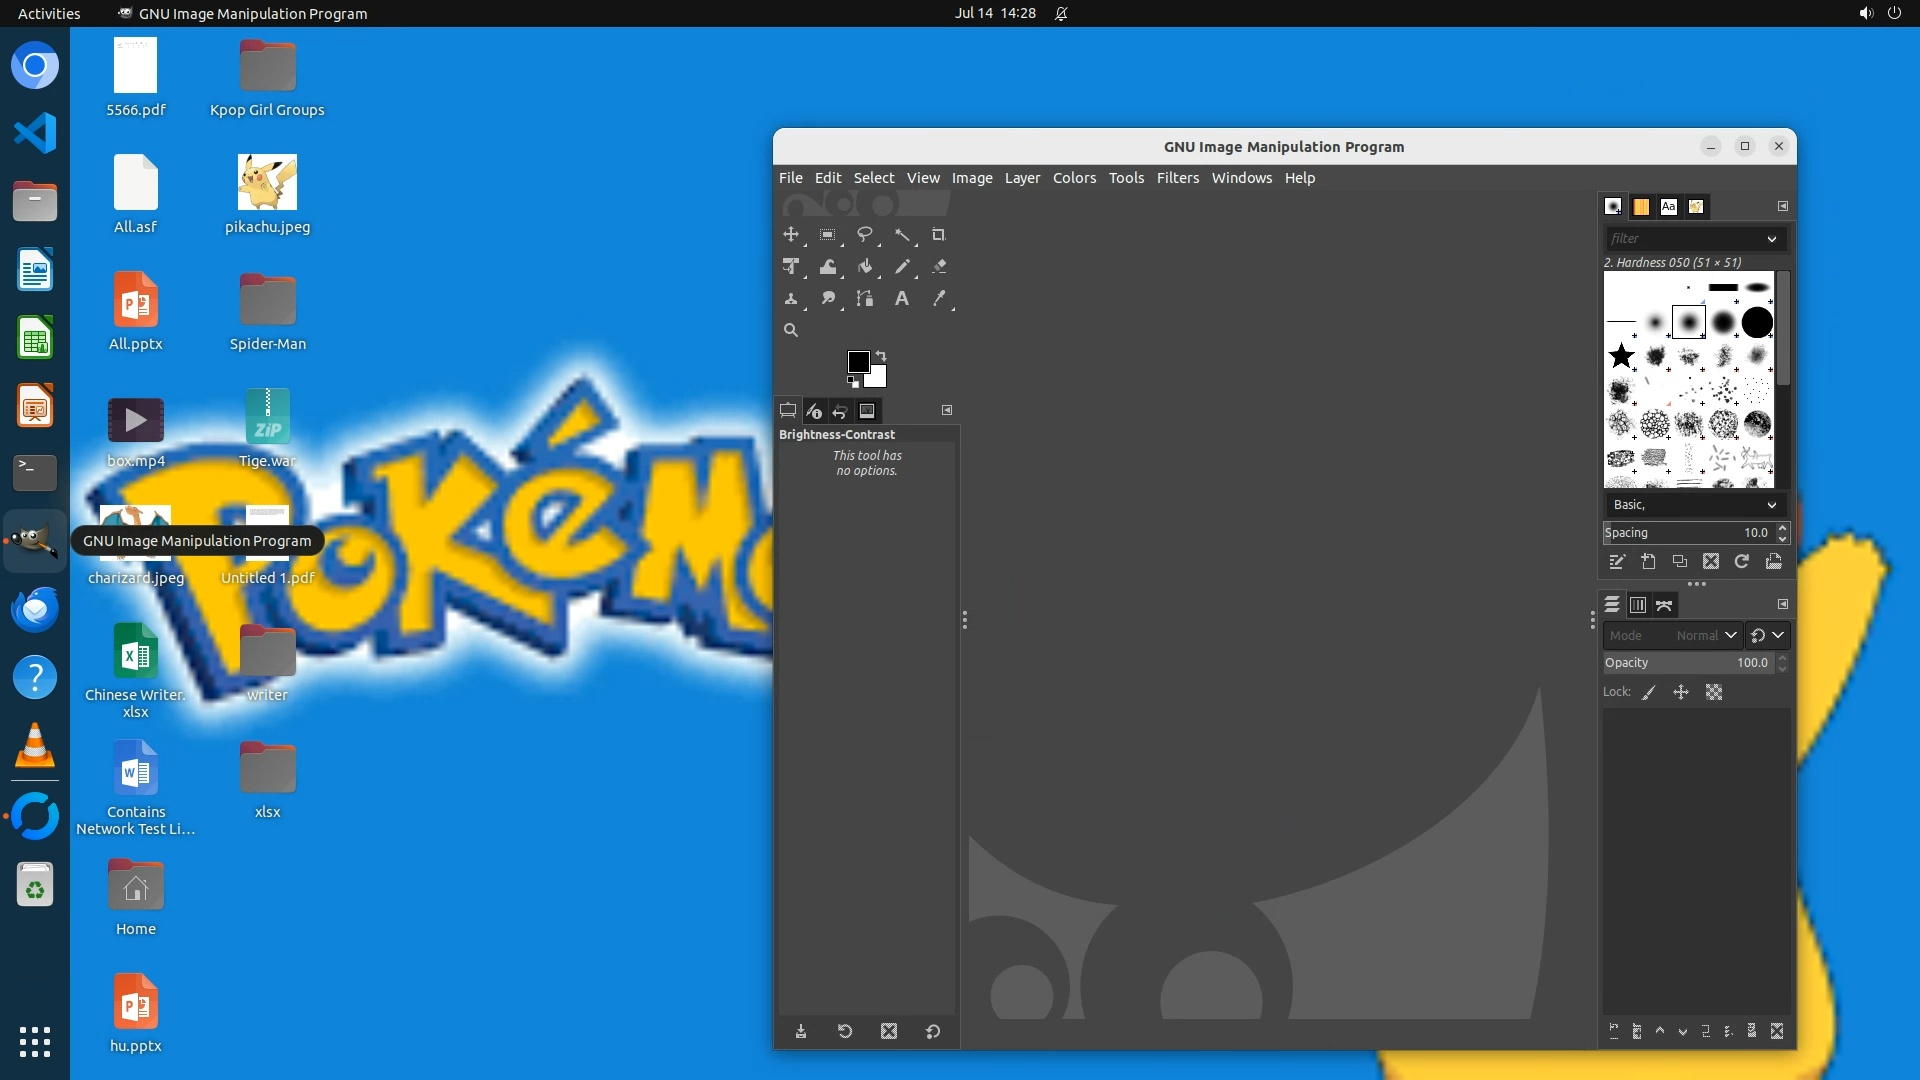
Task: Open the Filters menu
Action: coord(1177,178)
